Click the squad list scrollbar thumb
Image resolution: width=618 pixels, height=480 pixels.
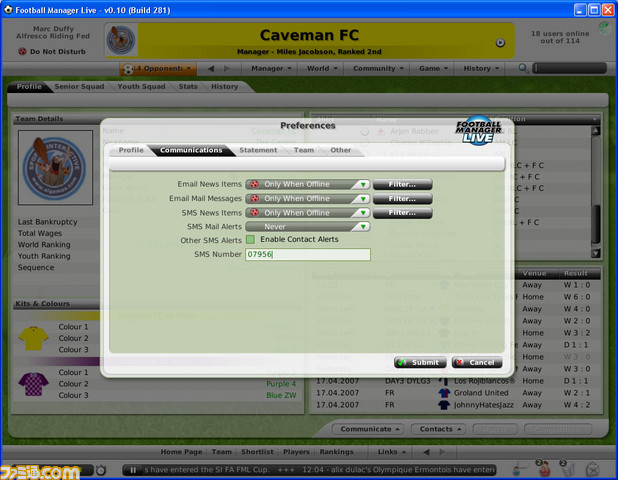tap(596, 224)
